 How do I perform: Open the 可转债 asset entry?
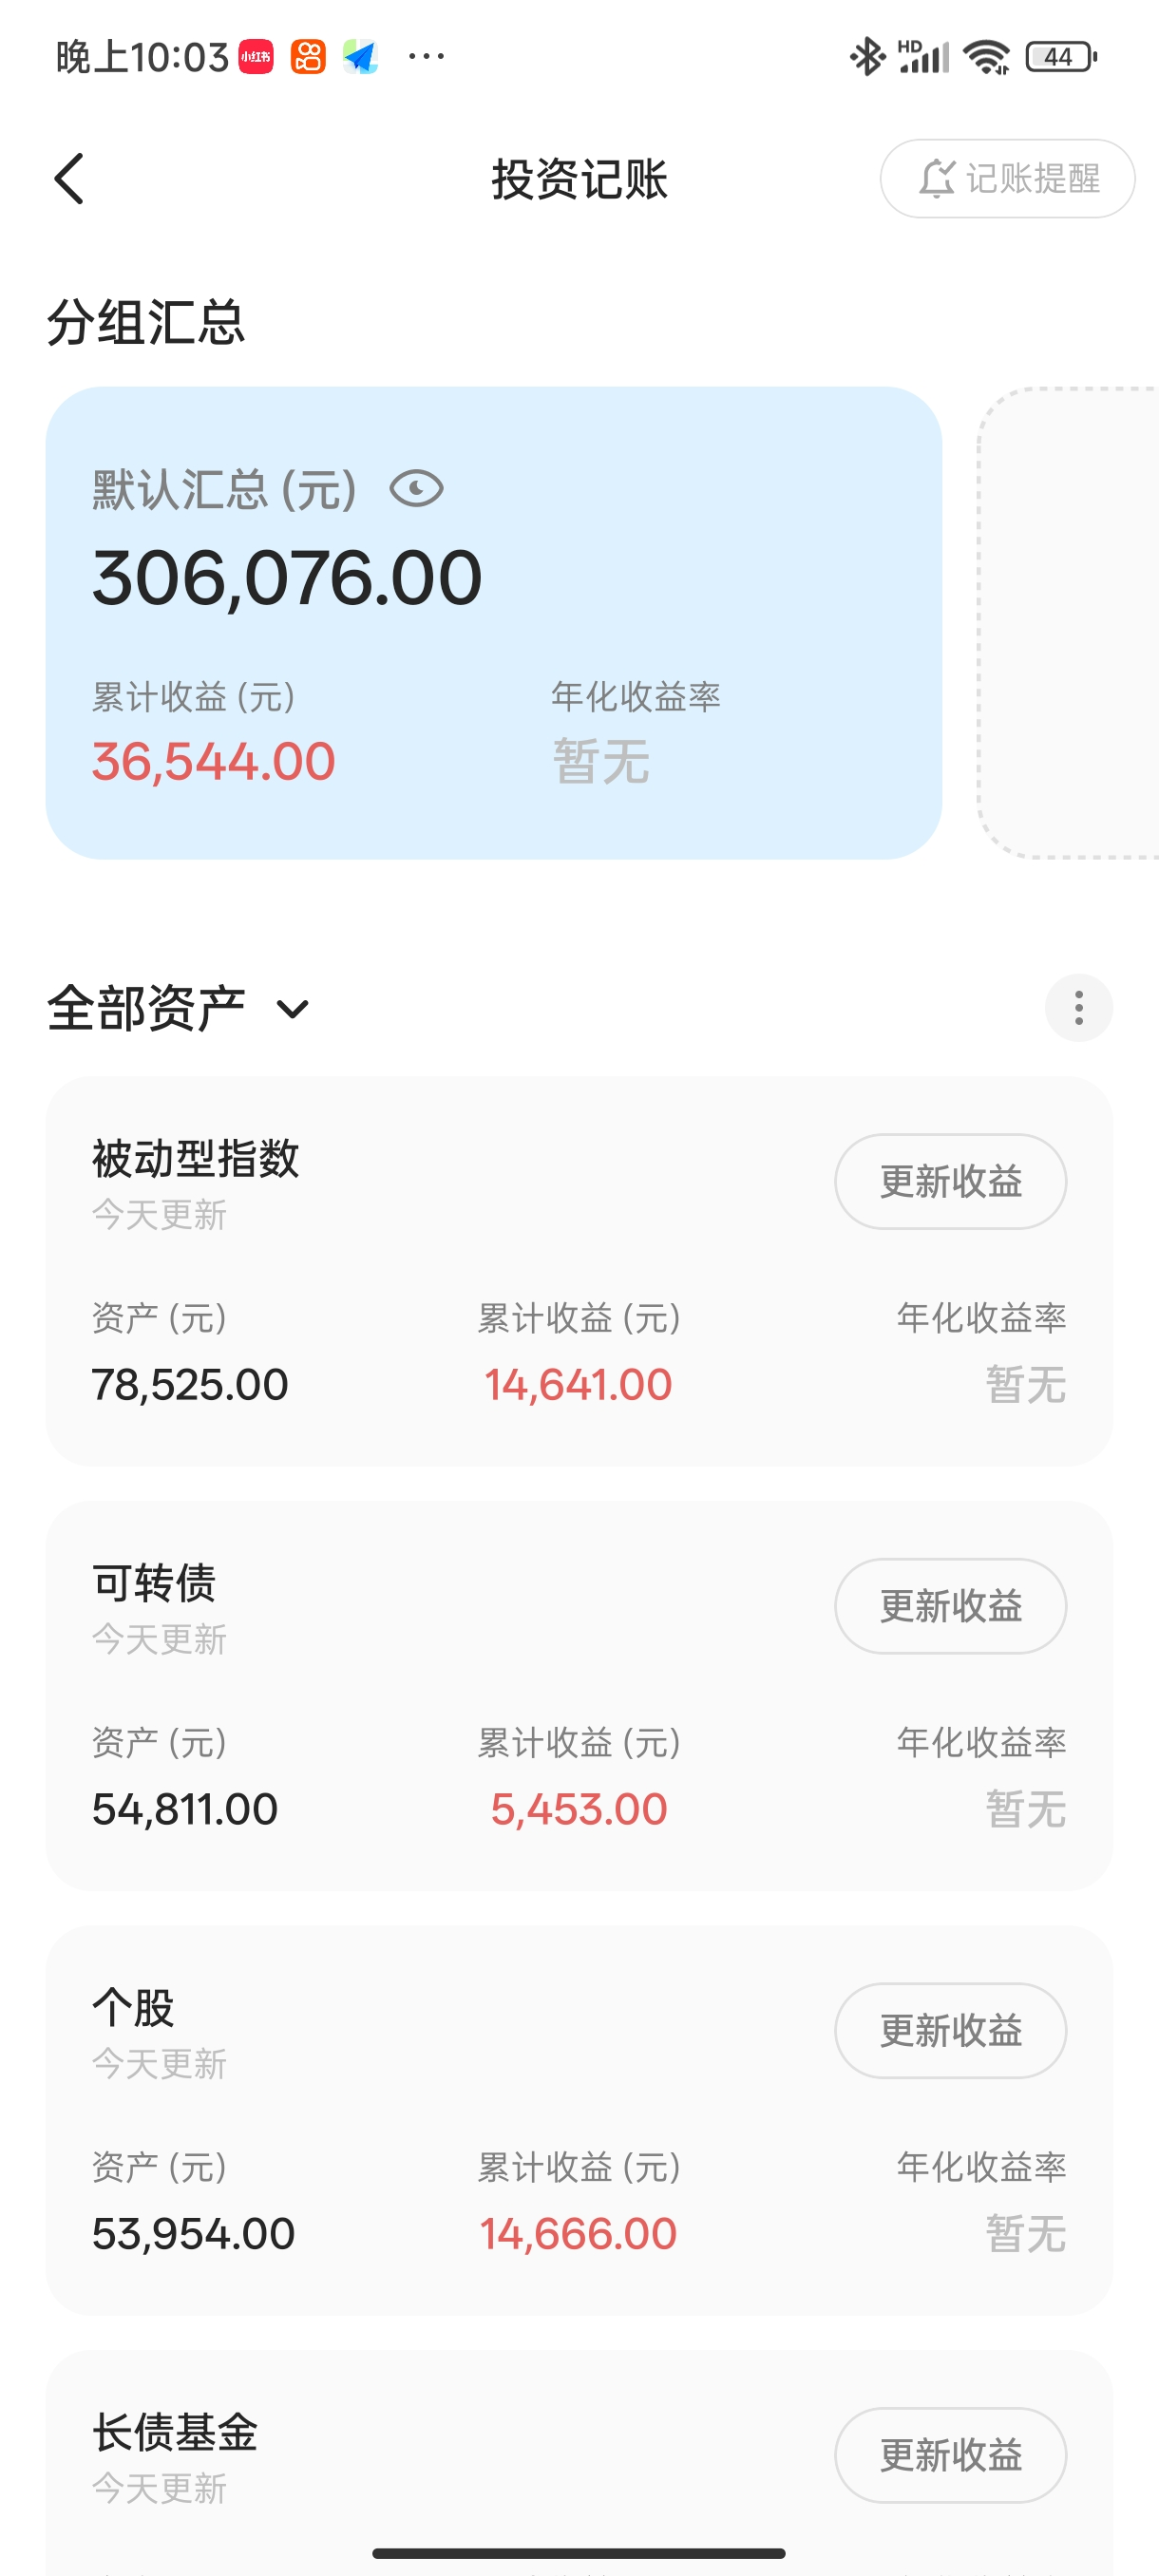click(x=155, y=1583)
